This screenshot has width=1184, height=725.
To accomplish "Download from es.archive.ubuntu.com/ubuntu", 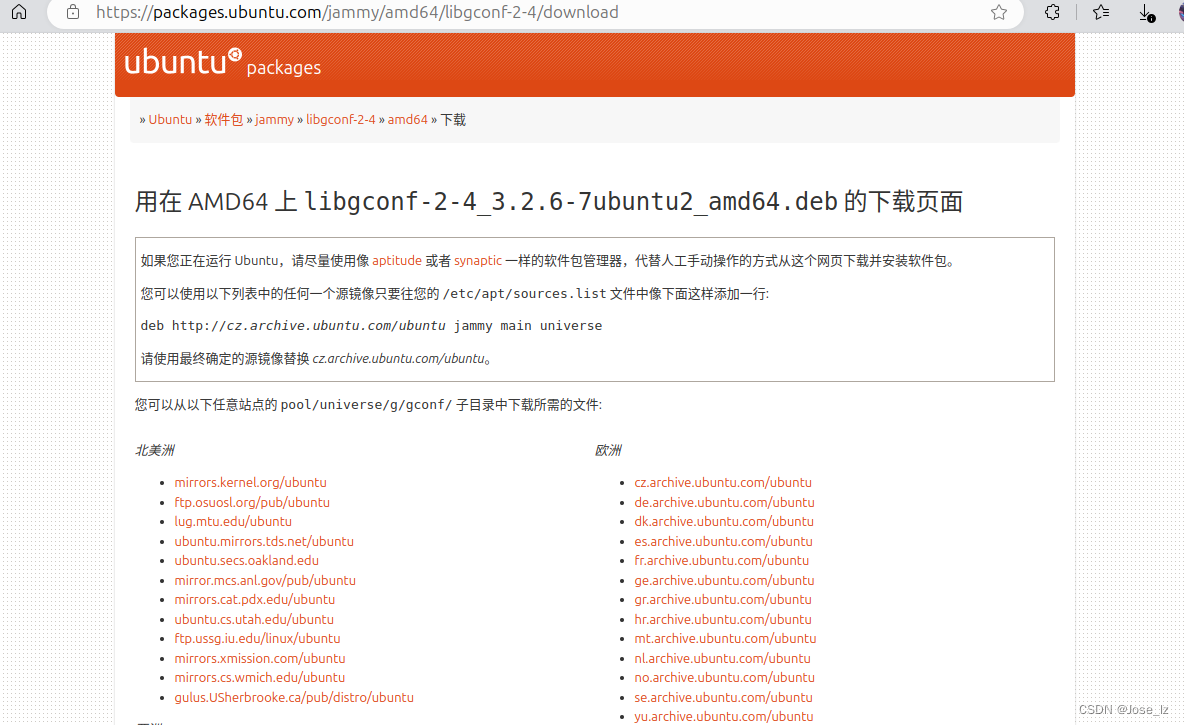I will tap(723, 541).
